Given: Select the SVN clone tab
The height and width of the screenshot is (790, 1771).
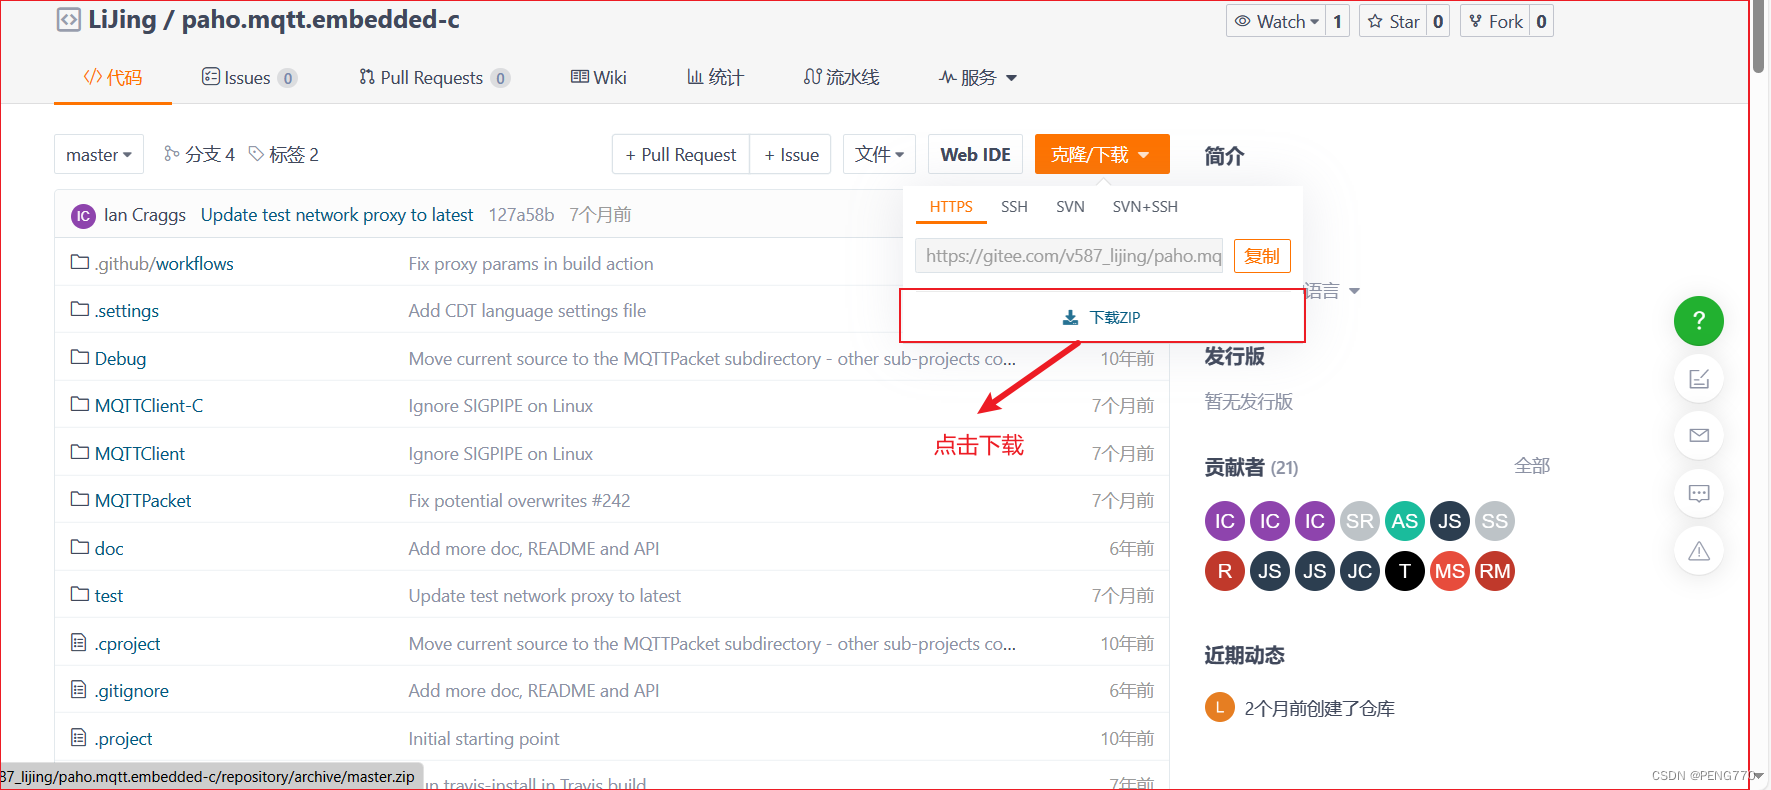Looking at the screenshot, I should click(1070, 206).
